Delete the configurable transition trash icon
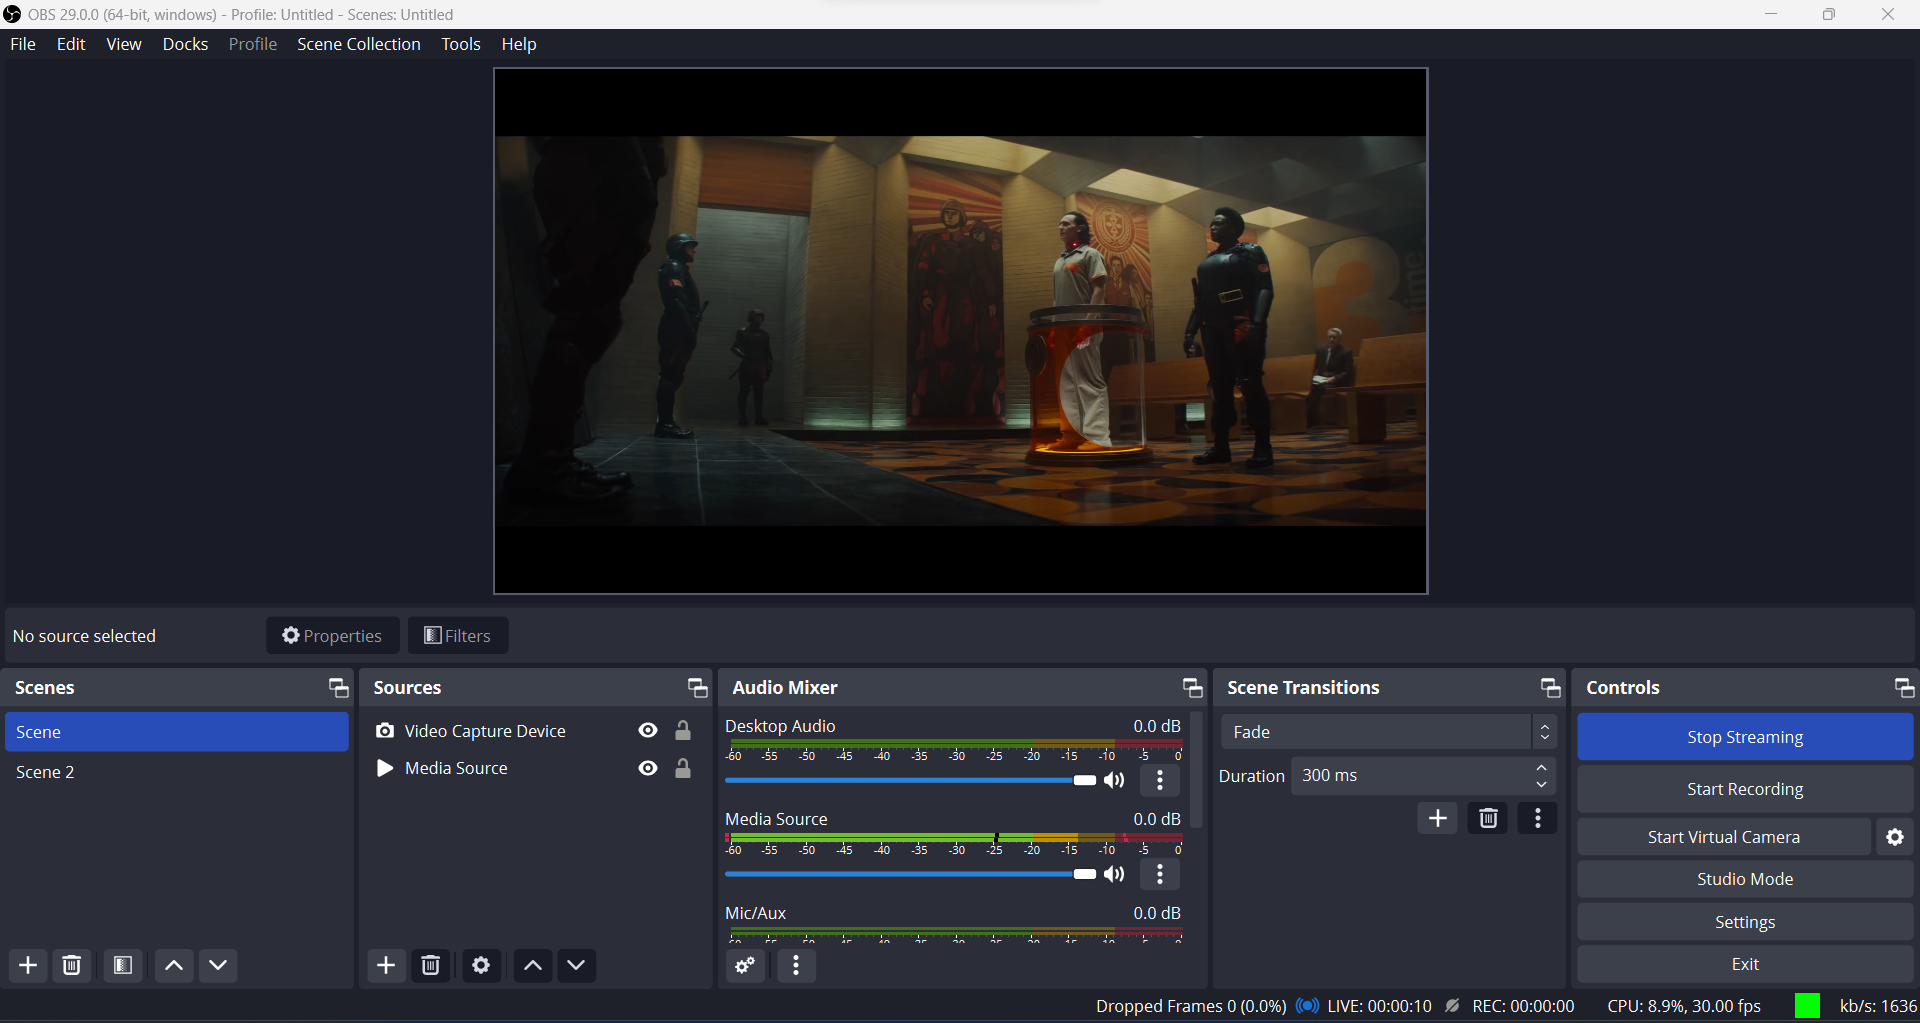Viewport: 1920px width, 1023px height. pyautogui.click(x=1488, y=818)
